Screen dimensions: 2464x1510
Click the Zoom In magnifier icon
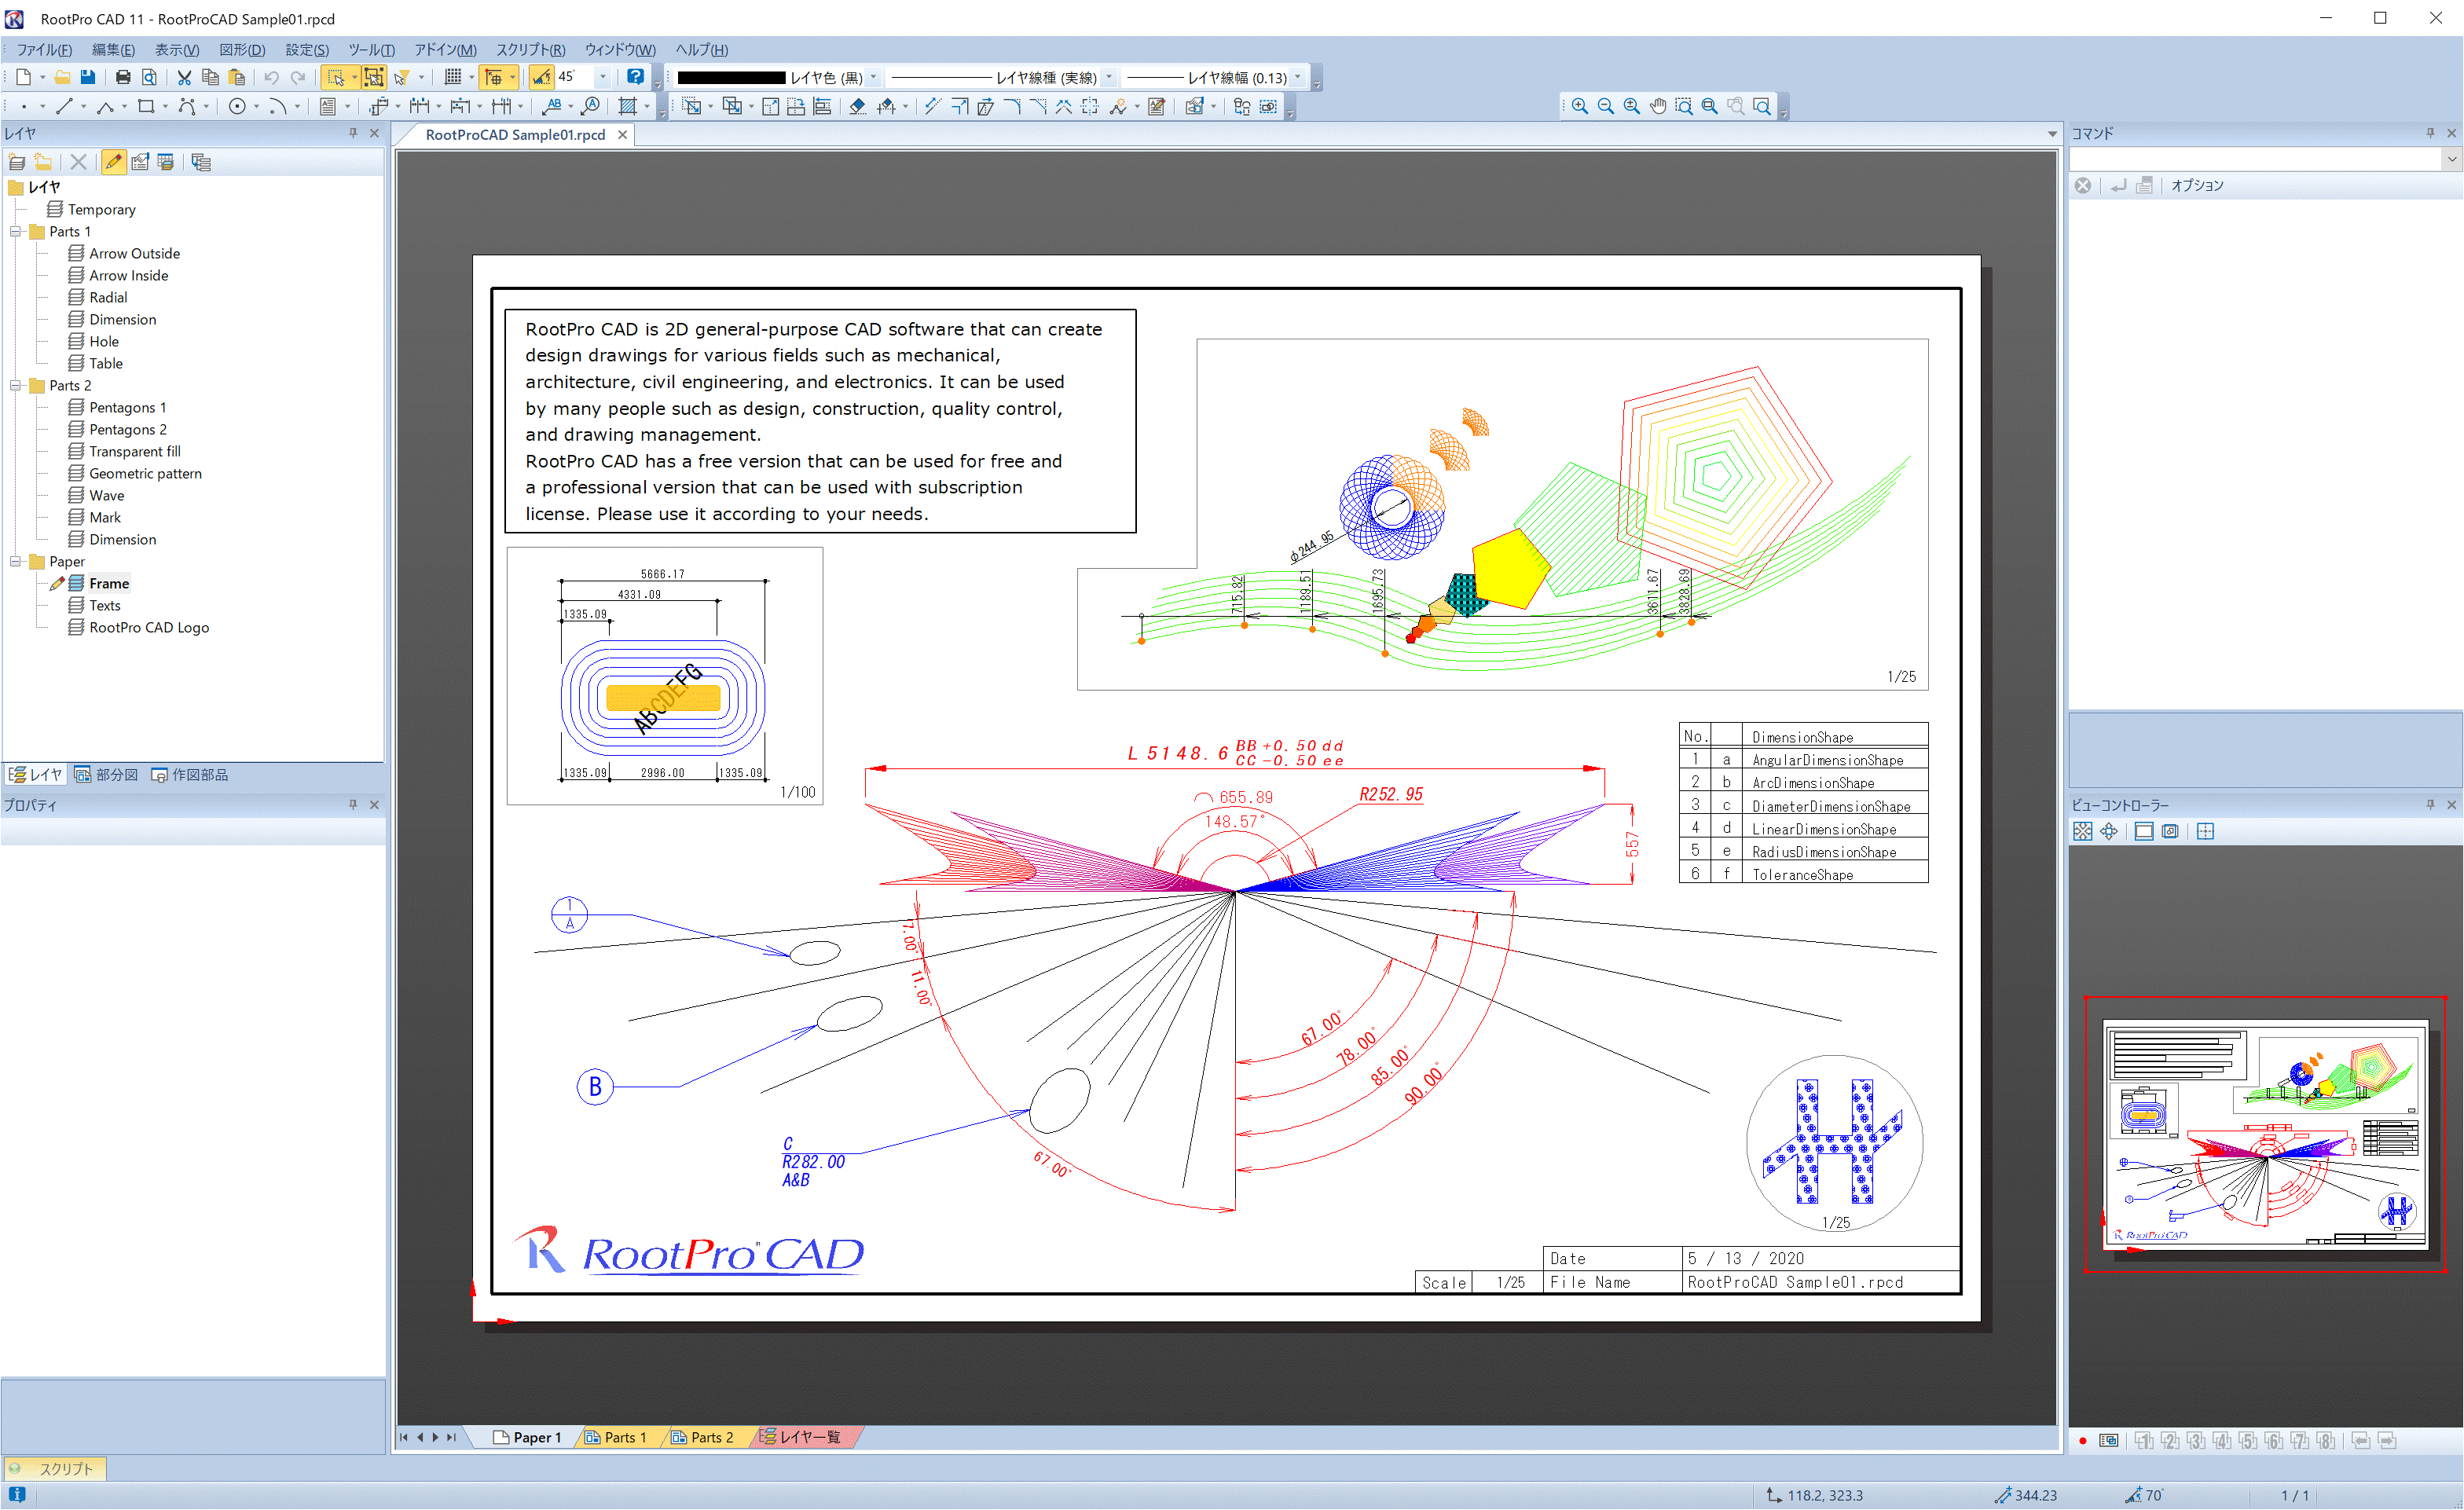1580,106
